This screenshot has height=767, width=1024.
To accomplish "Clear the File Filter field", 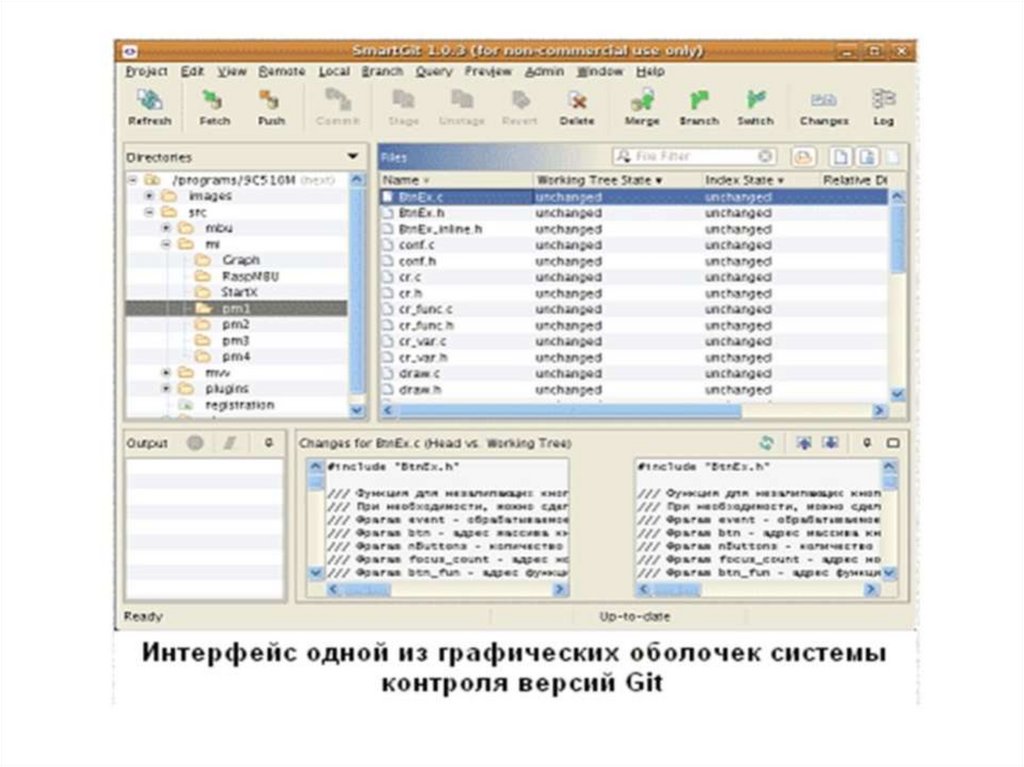I will (765, 156).
